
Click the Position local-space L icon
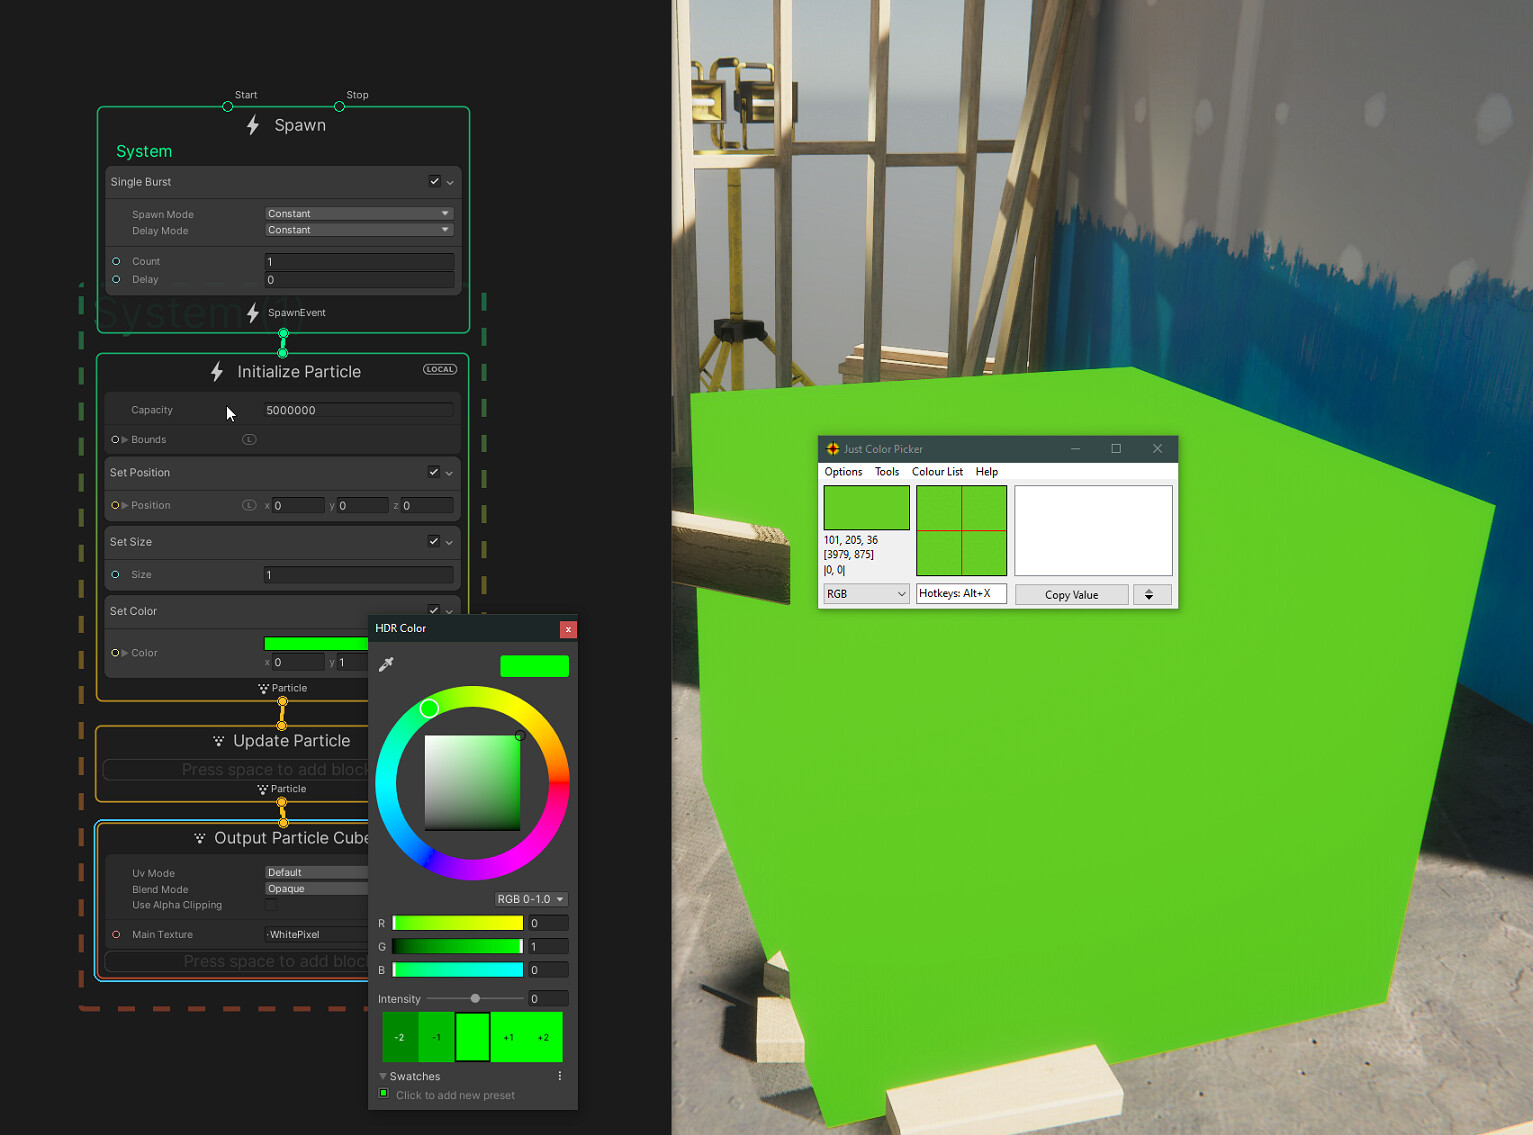coord(249,505)
